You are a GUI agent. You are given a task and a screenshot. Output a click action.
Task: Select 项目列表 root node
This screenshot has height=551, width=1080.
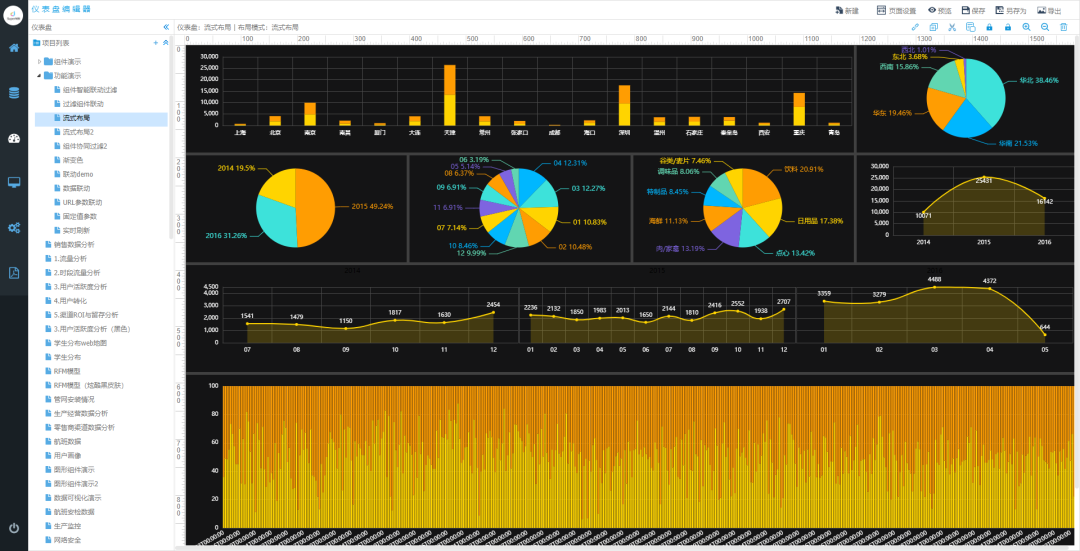click(x=56, y=43)
